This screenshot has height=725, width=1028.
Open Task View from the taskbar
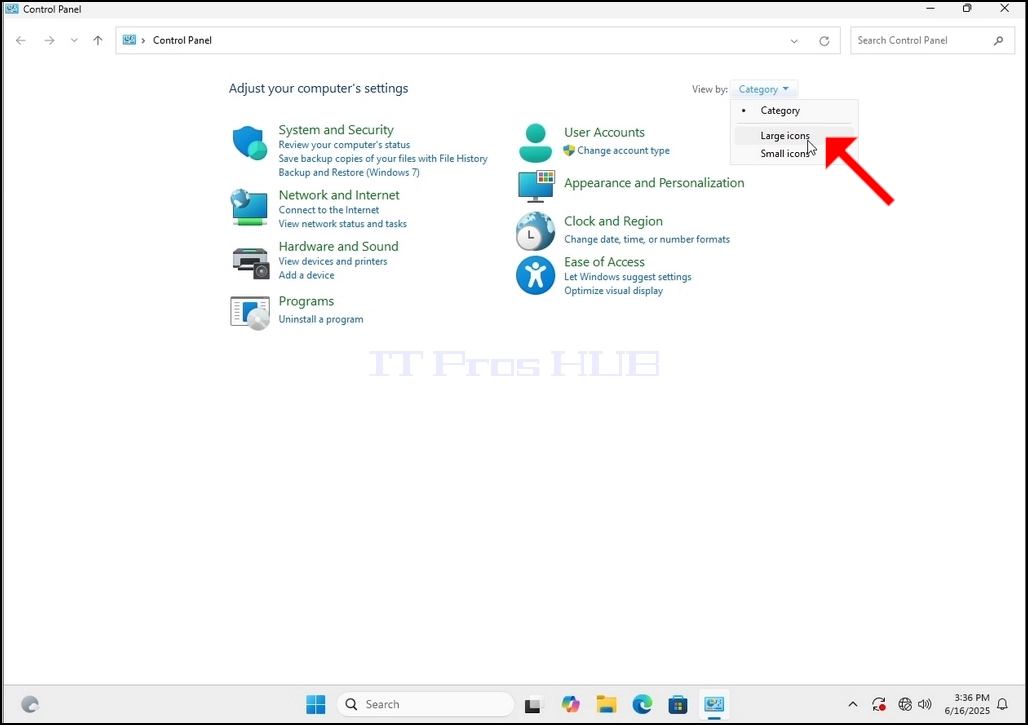point(533,705)
